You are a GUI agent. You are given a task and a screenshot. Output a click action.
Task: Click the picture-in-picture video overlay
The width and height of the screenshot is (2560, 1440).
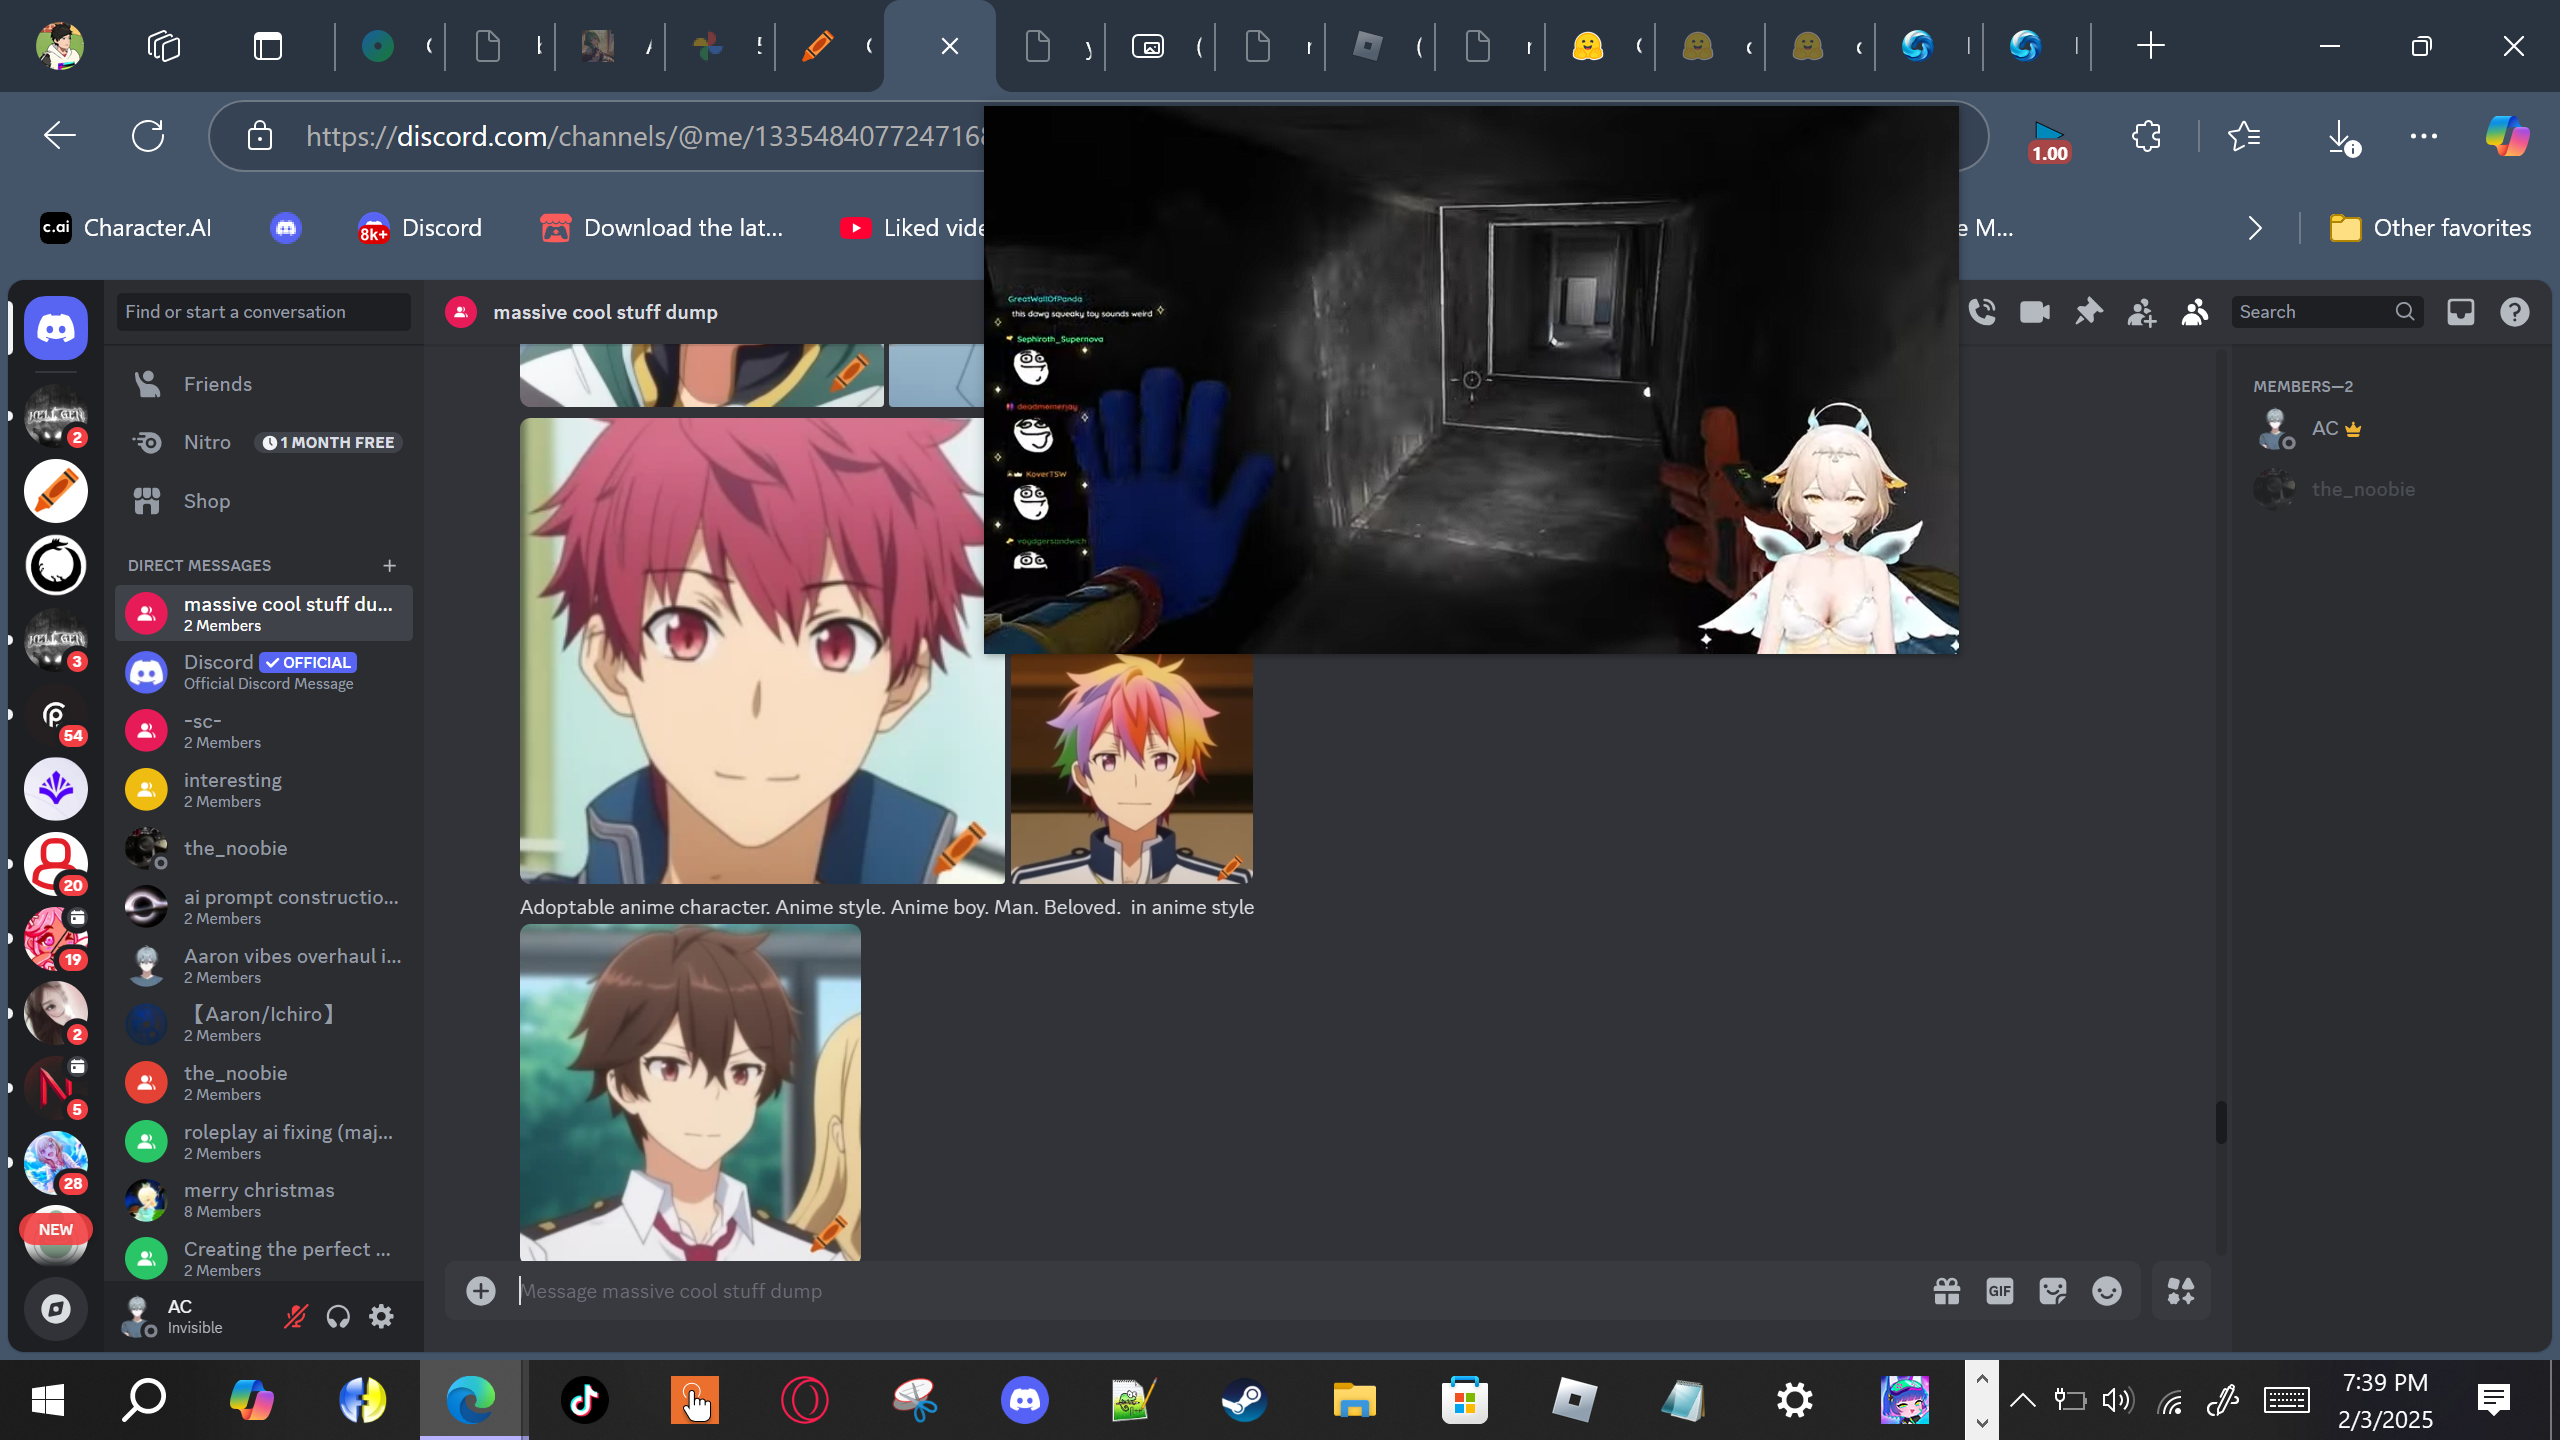coord(1471,380)
